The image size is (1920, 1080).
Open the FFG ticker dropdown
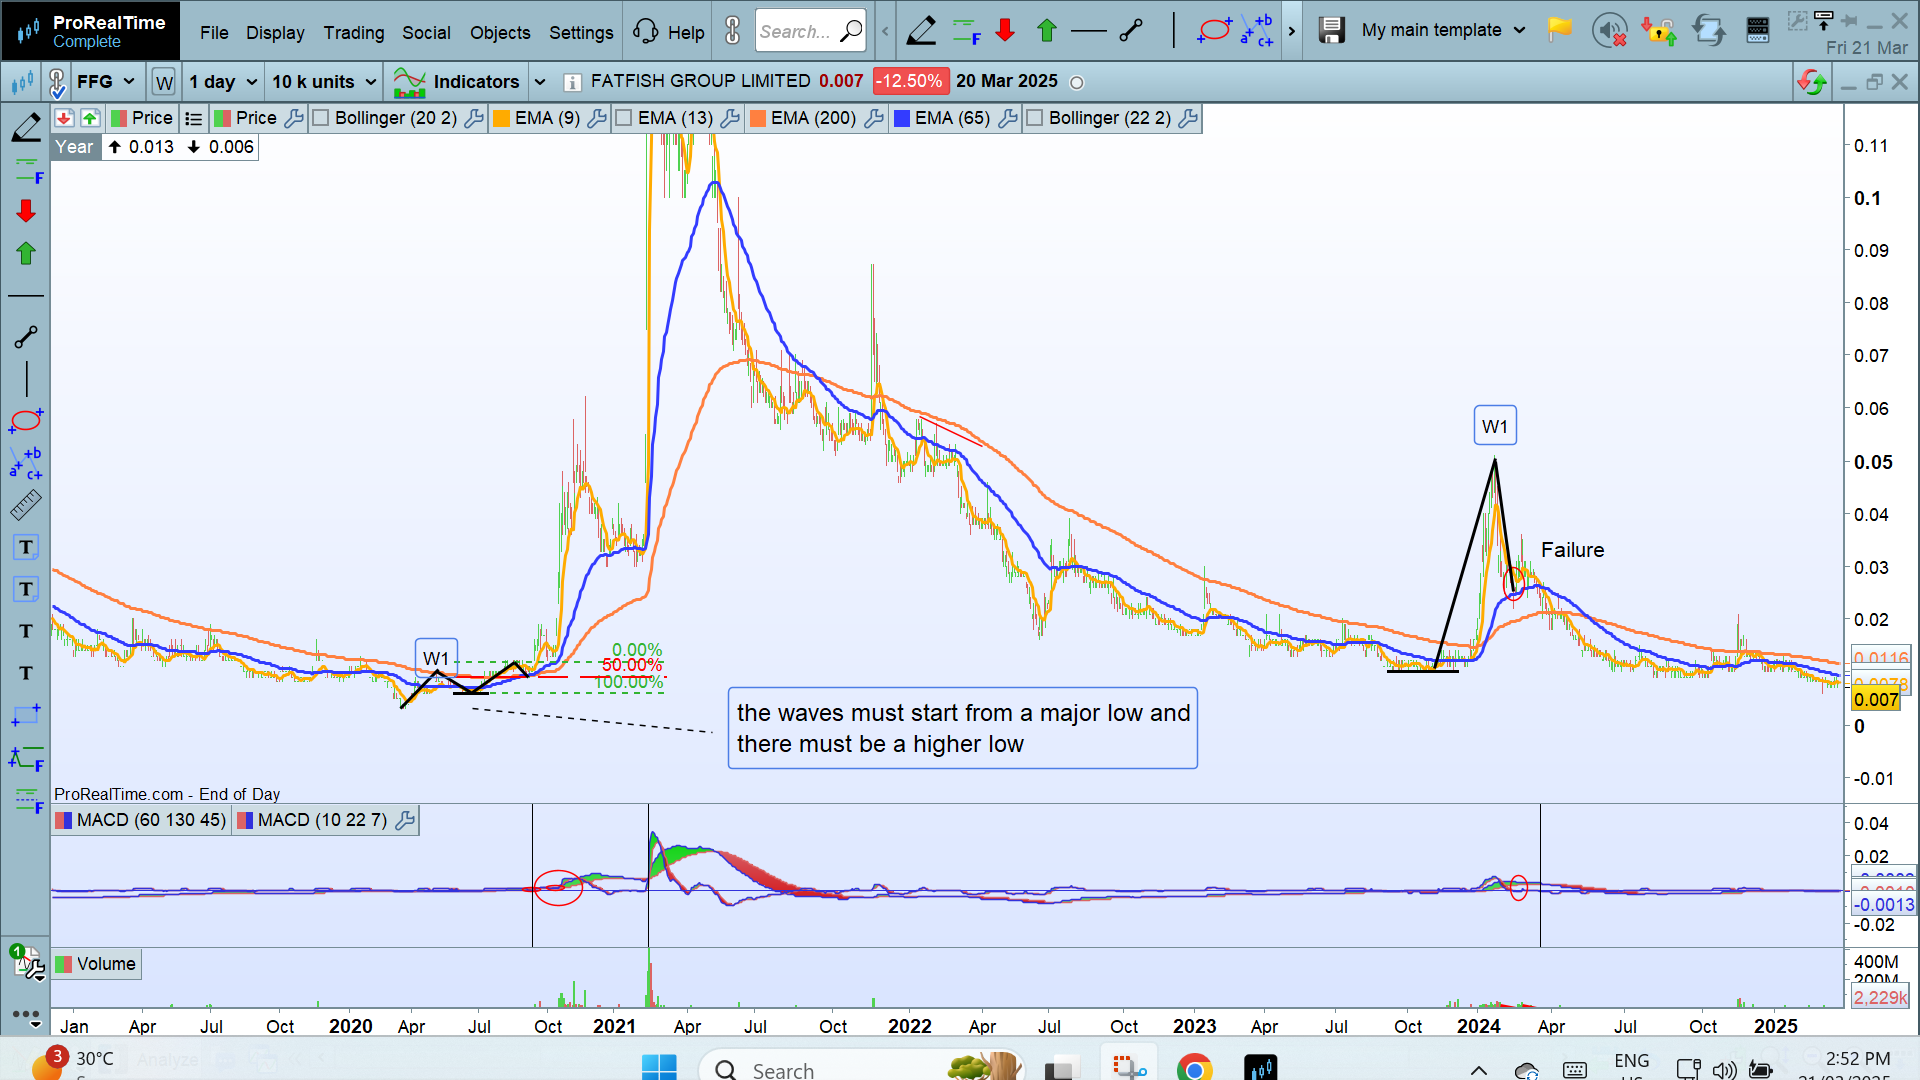tap(105, 81)
